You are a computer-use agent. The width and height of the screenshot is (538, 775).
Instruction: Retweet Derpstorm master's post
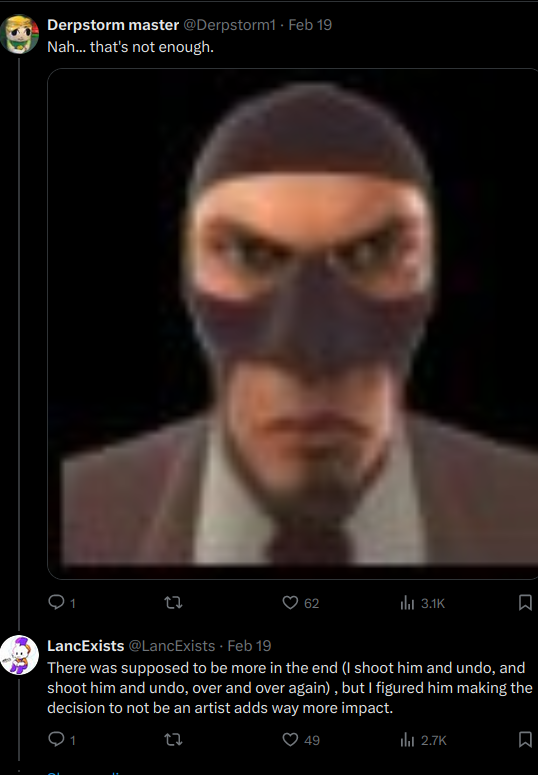pos(173,603)
